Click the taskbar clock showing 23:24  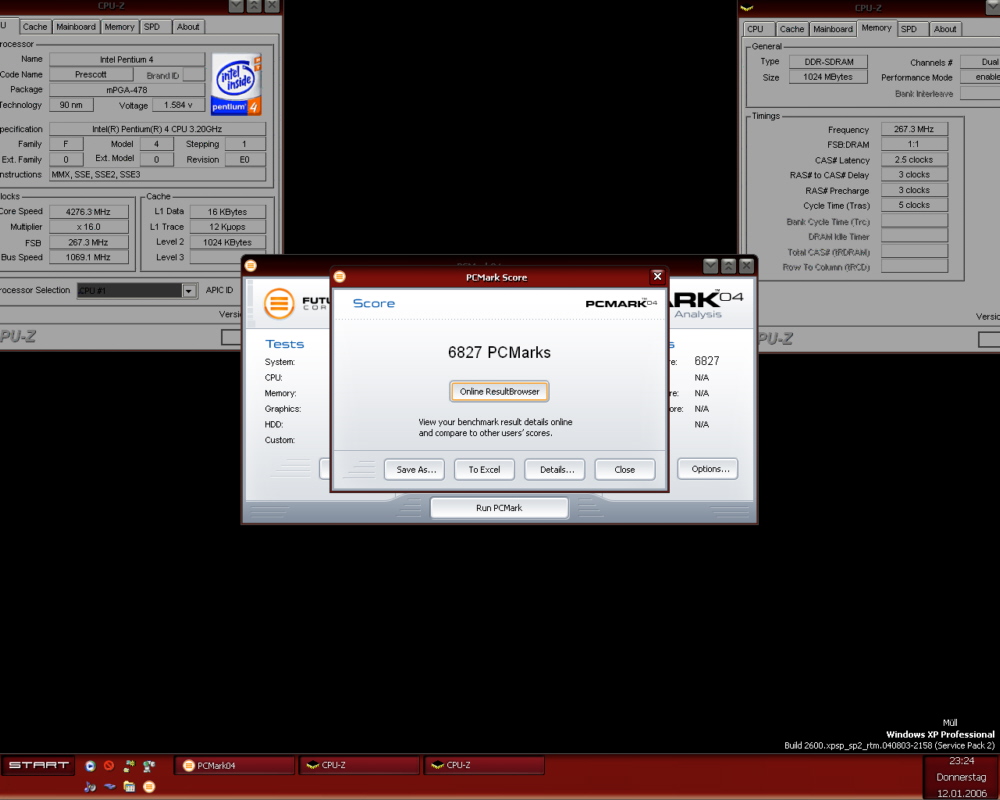(962, 761)
